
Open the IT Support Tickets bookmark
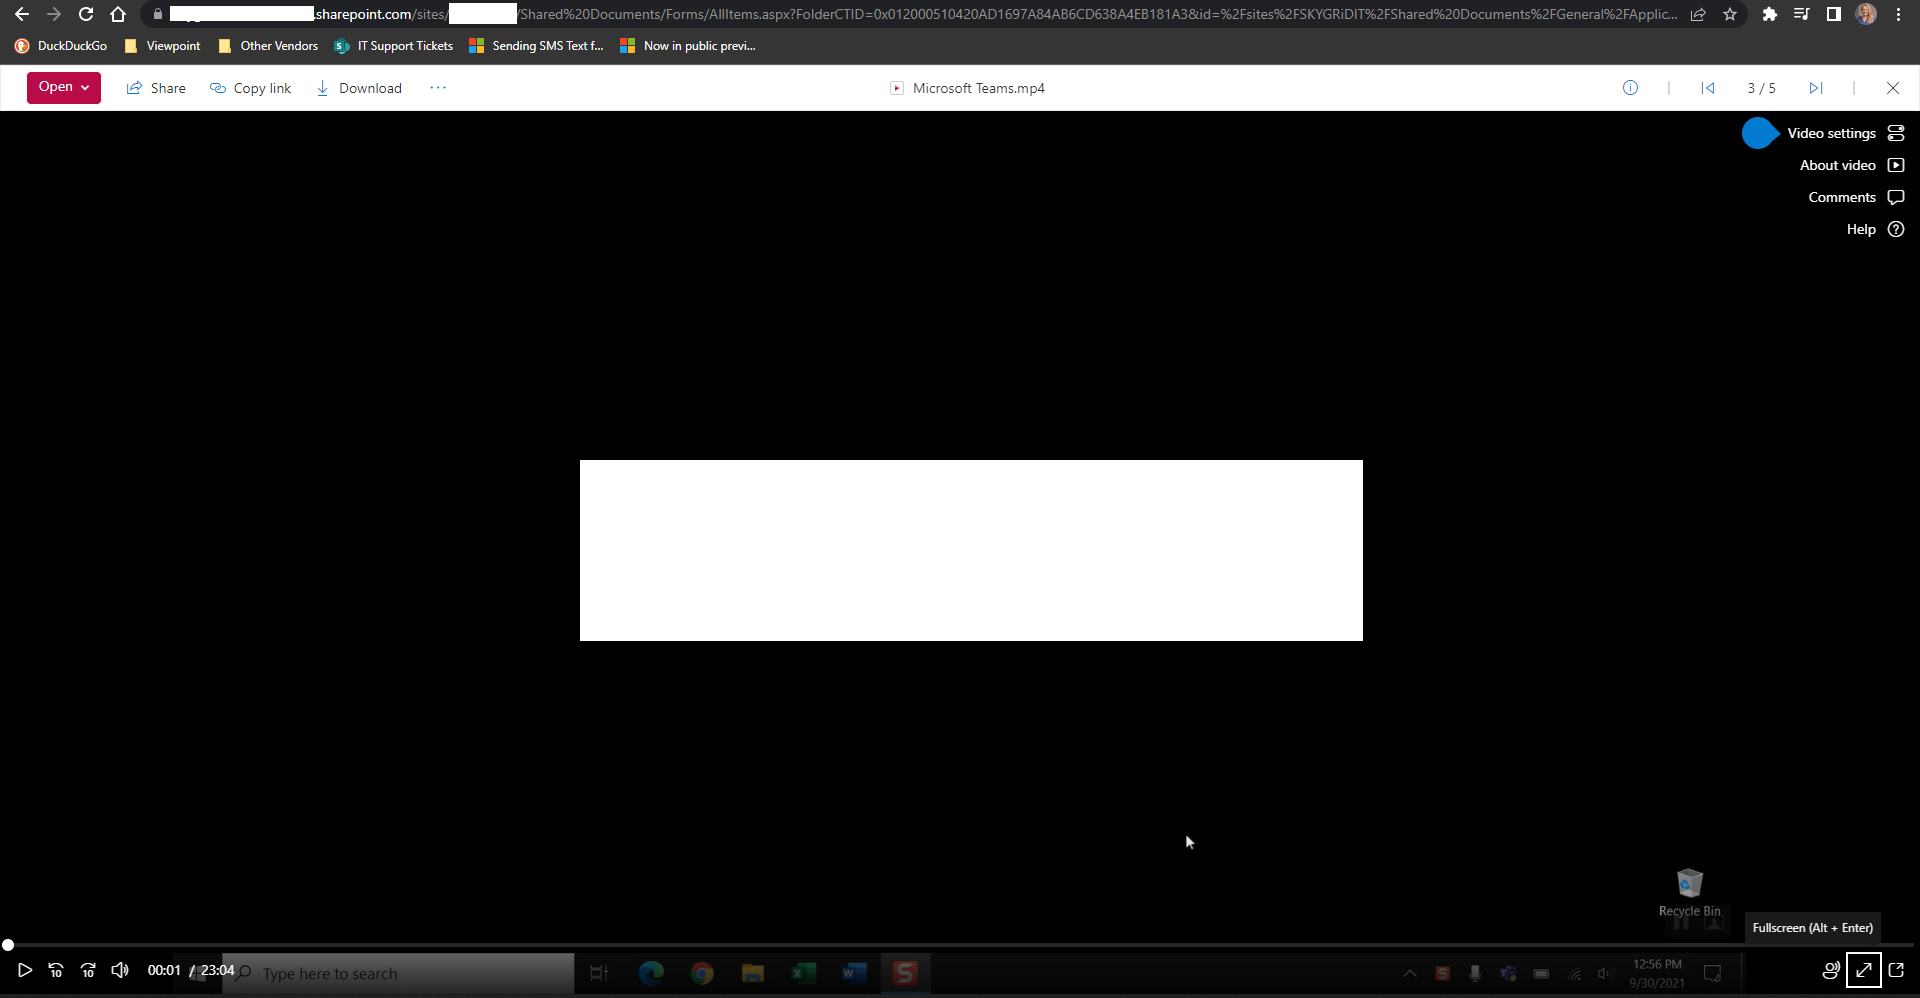click(393, 46)
